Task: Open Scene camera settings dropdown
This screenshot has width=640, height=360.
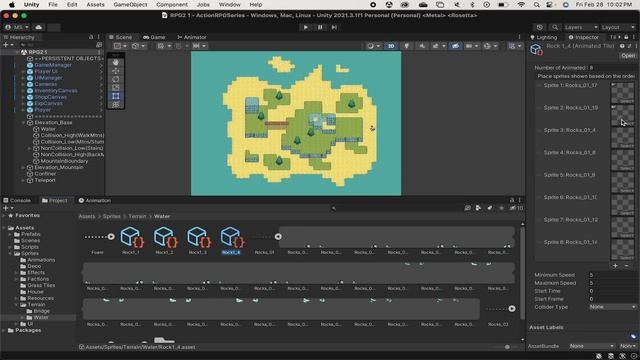Action: [471, 46]
